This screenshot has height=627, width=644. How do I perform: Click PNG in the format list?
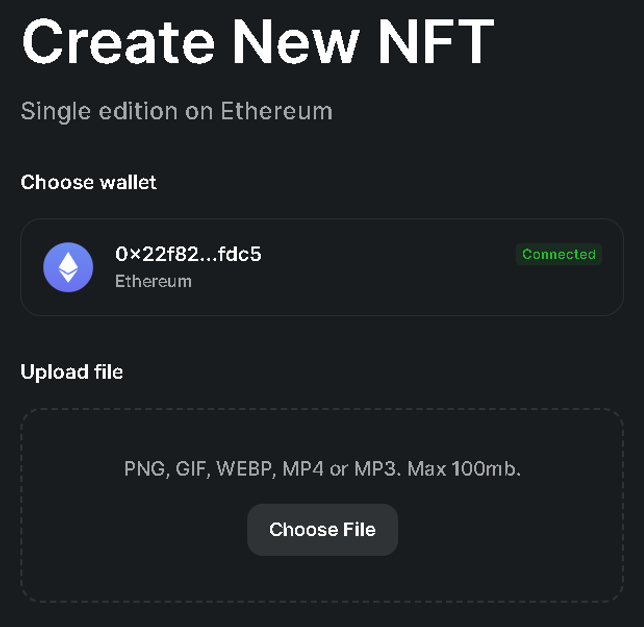145,469
